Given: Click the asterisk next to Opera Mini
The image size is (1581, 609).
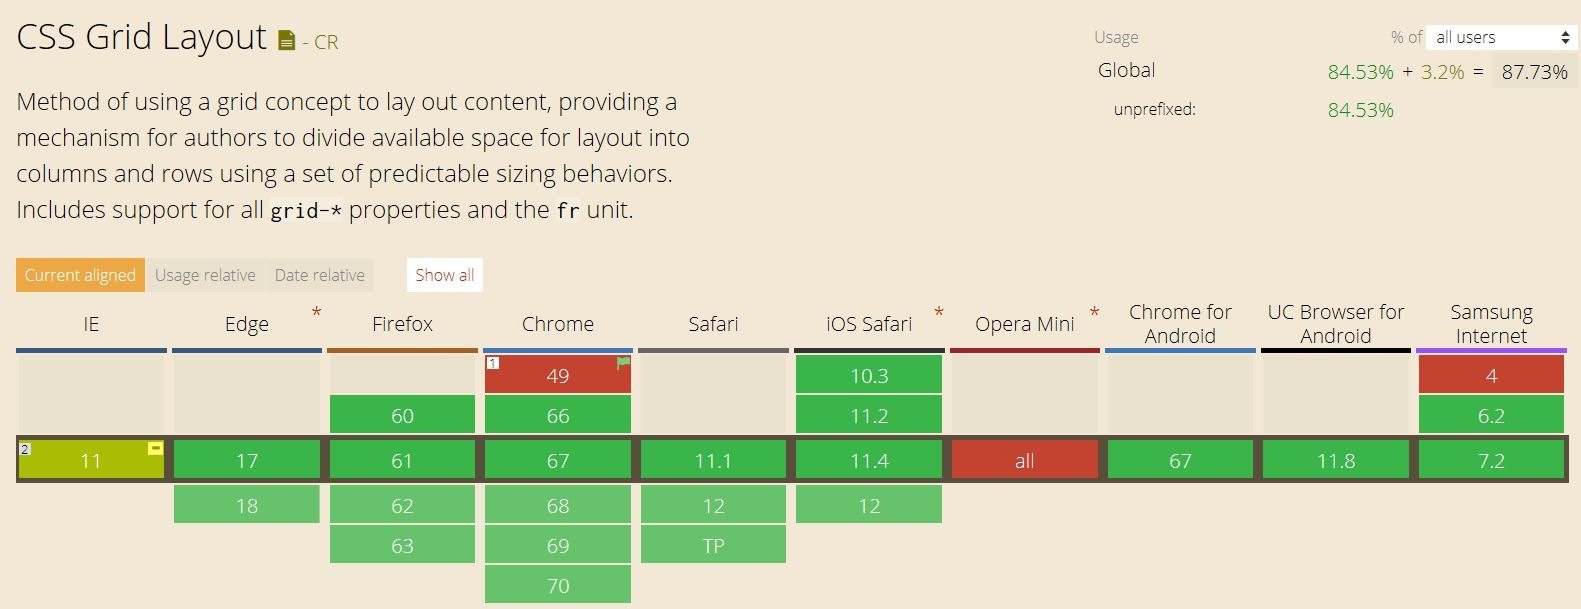Looking at the screenshot, I should click(x=1094, y=313).
